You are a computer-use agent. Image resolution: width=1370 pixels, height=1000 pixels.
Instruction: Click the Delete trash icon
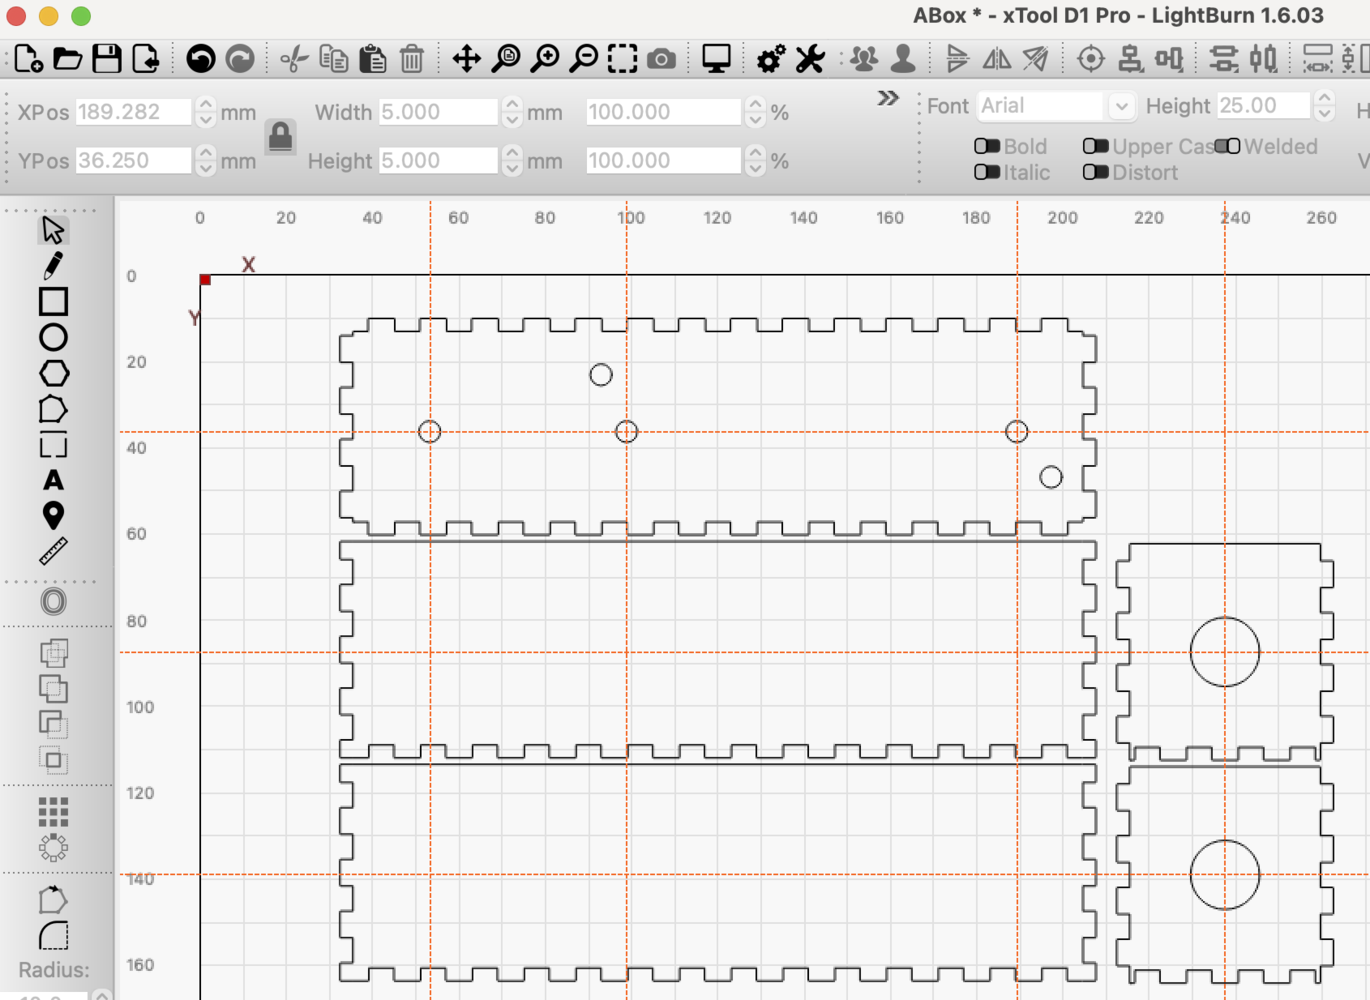(412, 59)
